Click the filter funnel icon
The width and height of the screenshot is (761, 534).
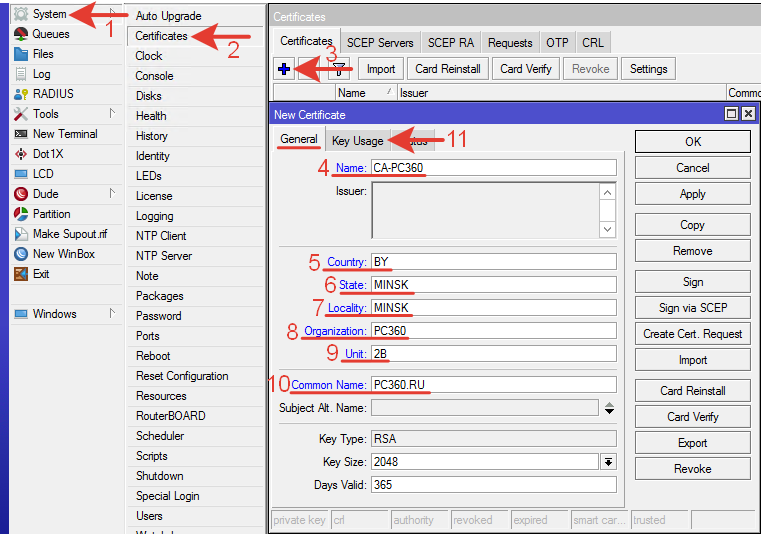(x=339, y=69)
